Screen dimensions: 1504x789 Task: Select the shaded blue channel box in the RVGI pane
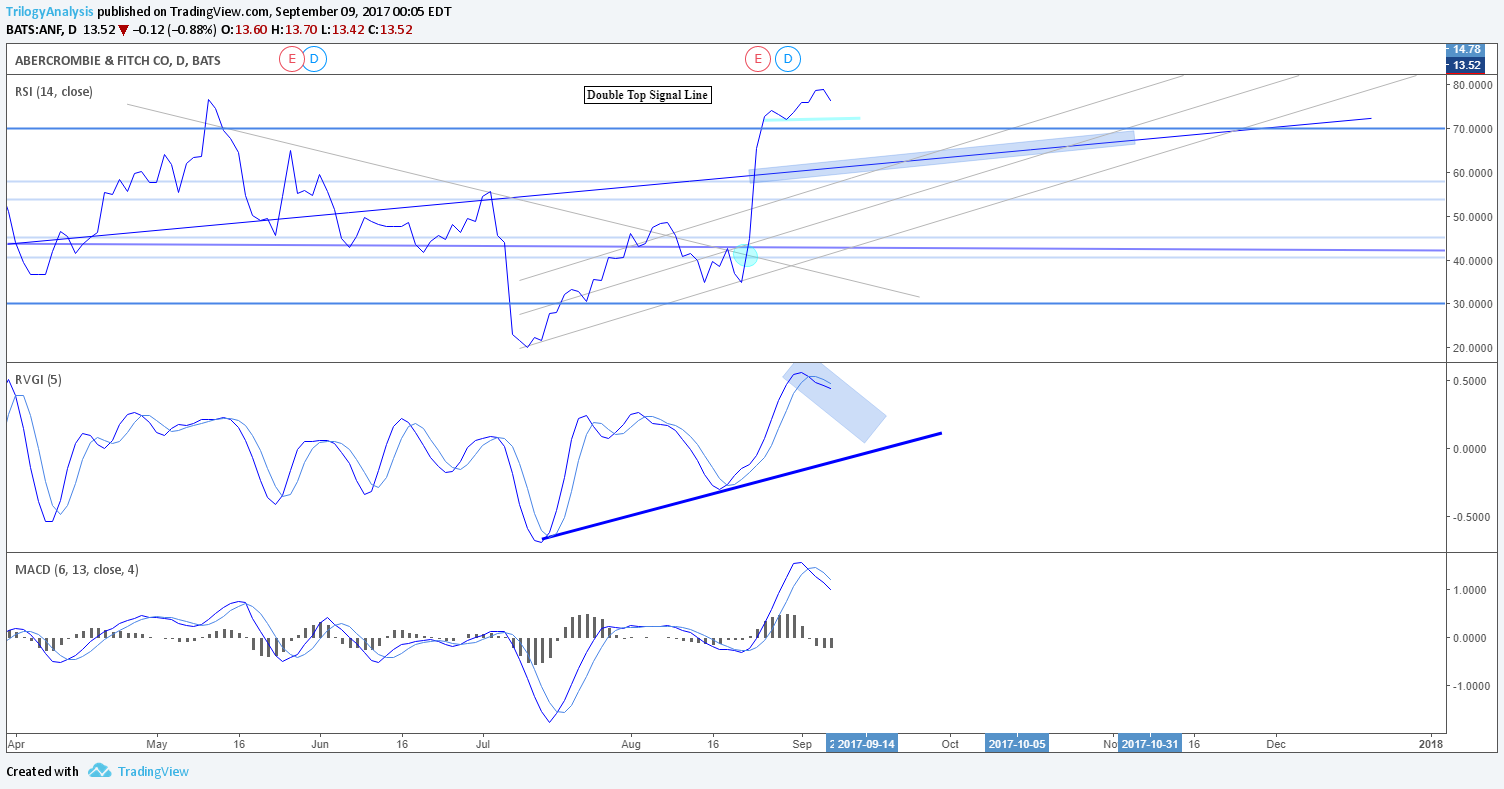(x=834, y=402)
